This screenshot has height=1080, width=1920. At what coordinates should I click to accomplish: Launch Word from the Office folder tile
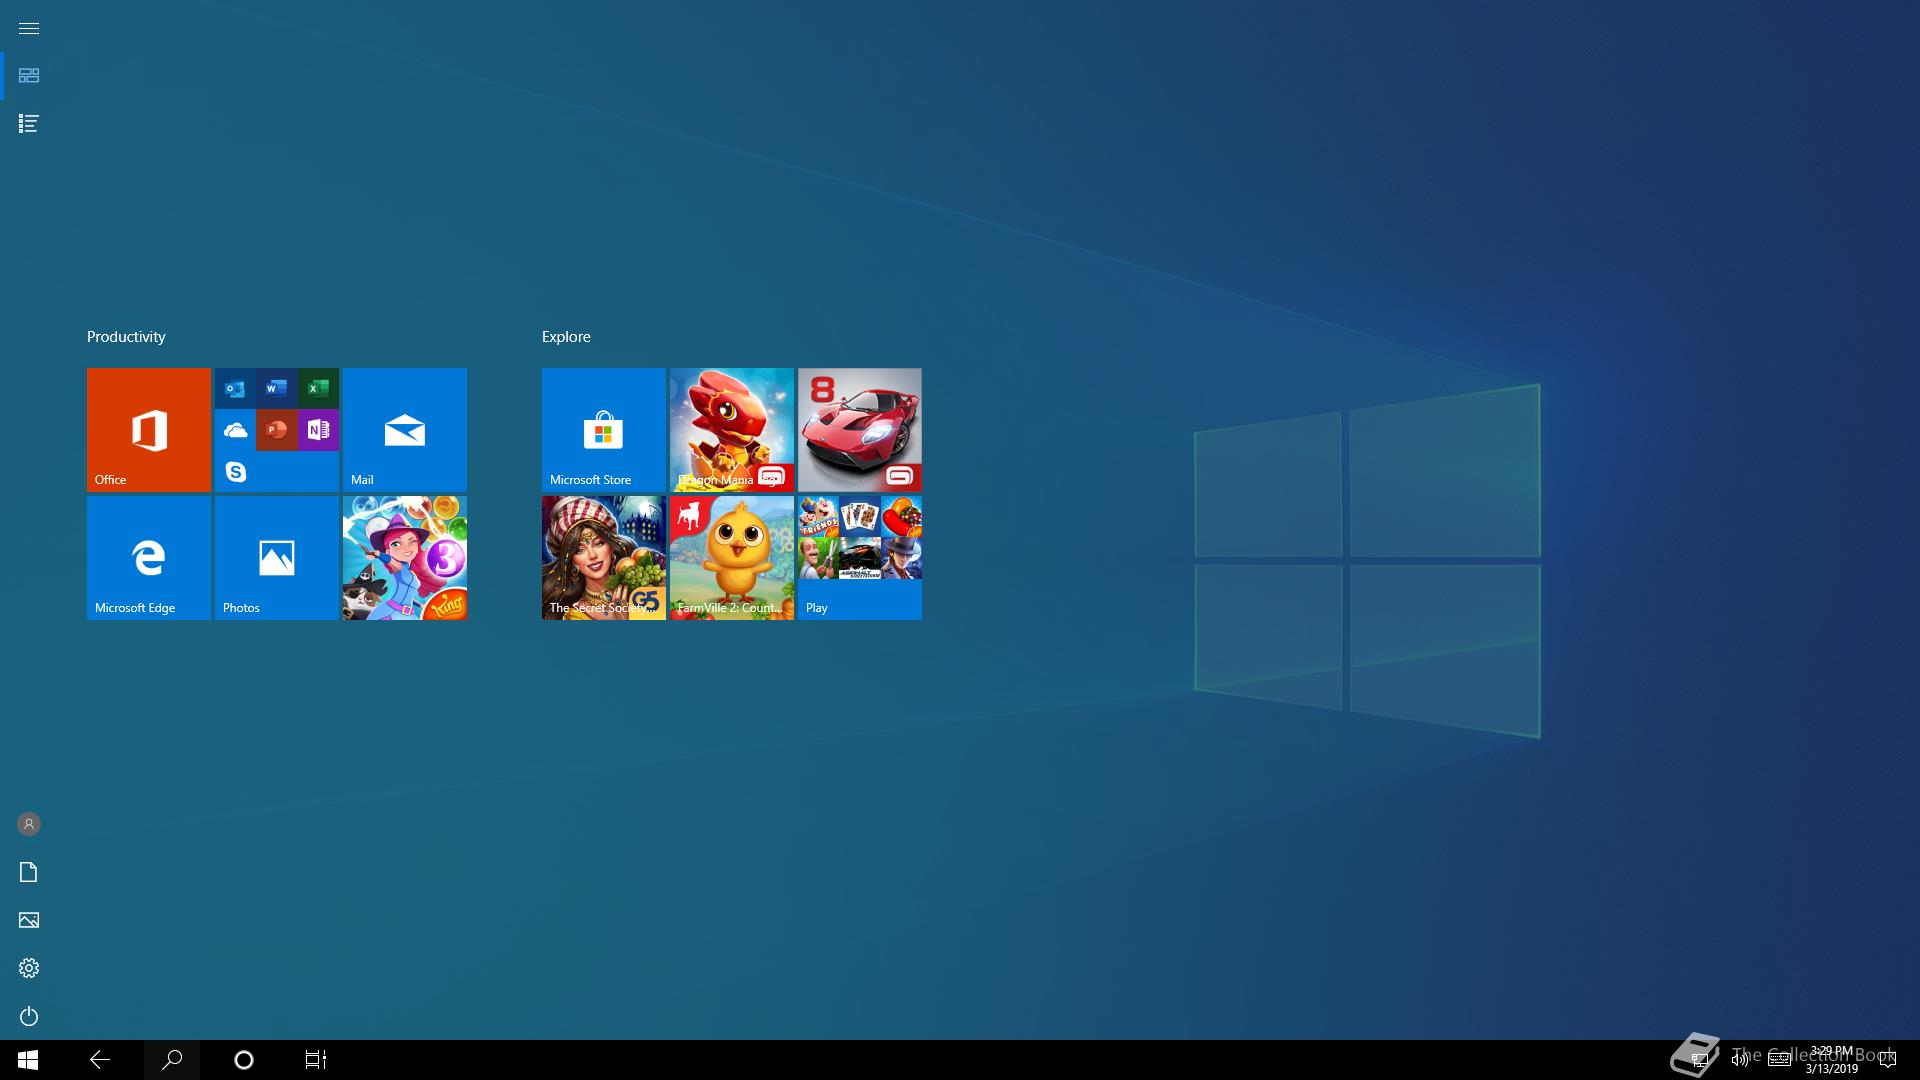pyautogui.click(x=277, y=389)
